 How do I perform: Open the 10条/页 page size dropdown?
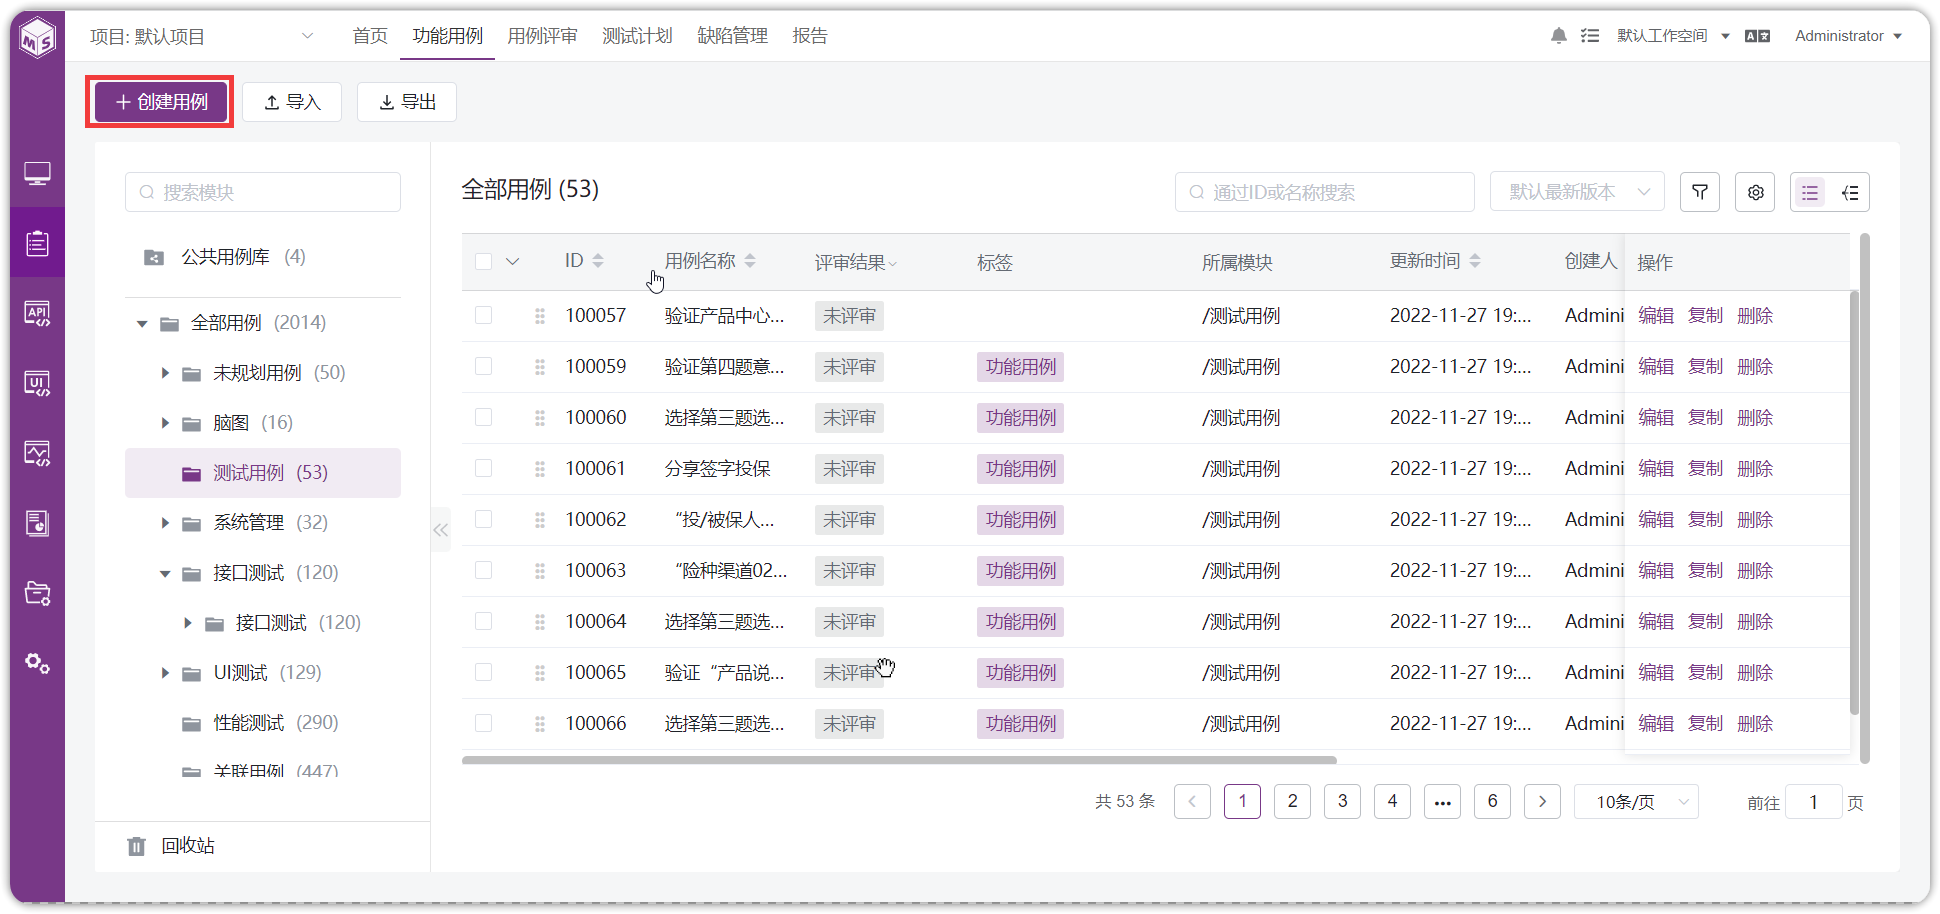coord(1636,802)
